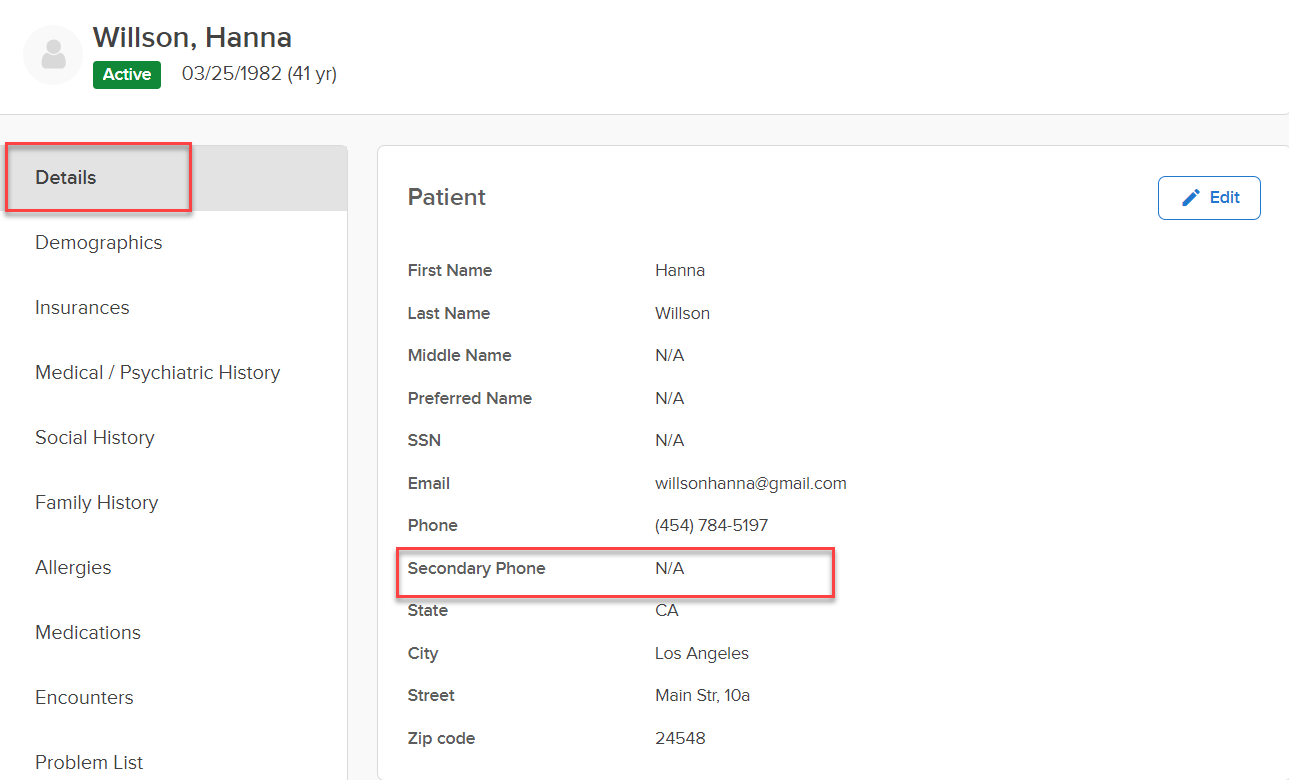Click the Edit button with pencil icon
The height and width of the screenshot is (780, 1289).
pos(1208,198)
